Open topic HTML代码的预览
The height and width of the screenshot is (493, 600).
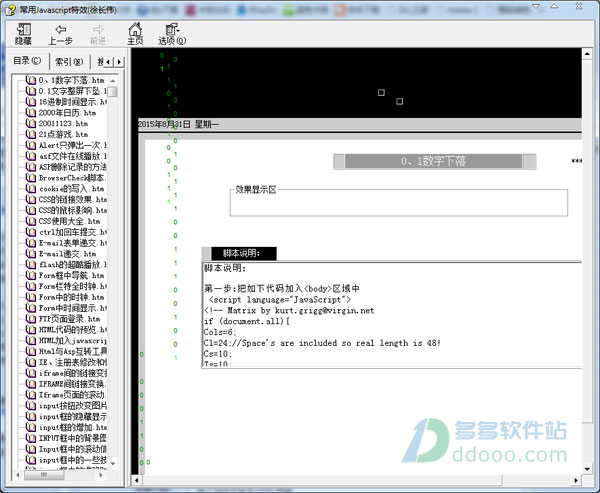point(73,330)
